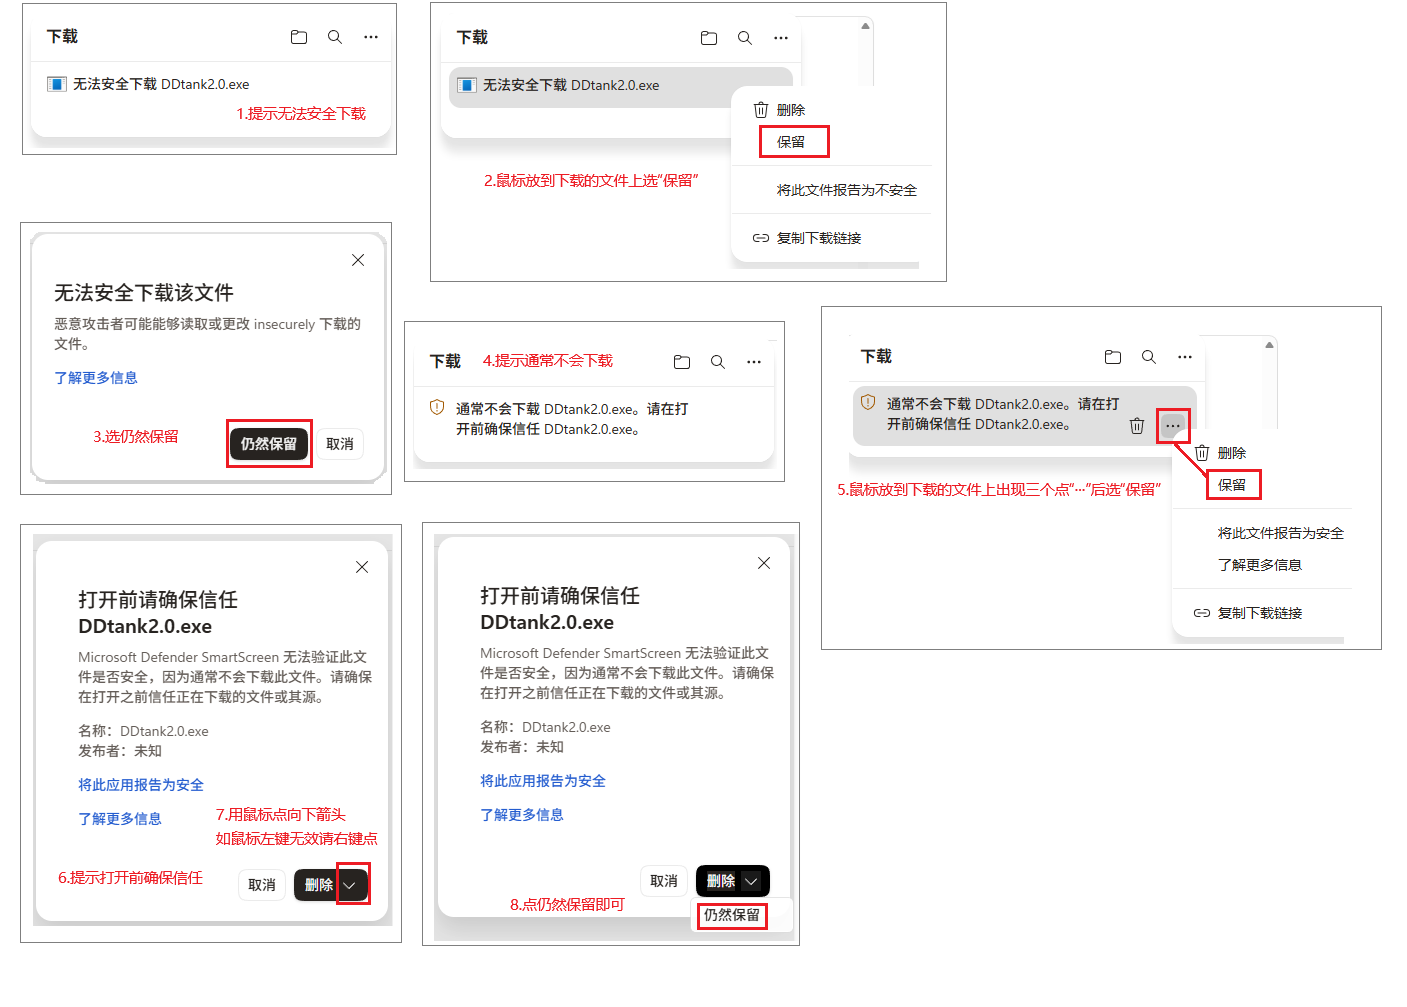Click scrollbar up arrow in step 5 panel

click(x=1269, y=345)
